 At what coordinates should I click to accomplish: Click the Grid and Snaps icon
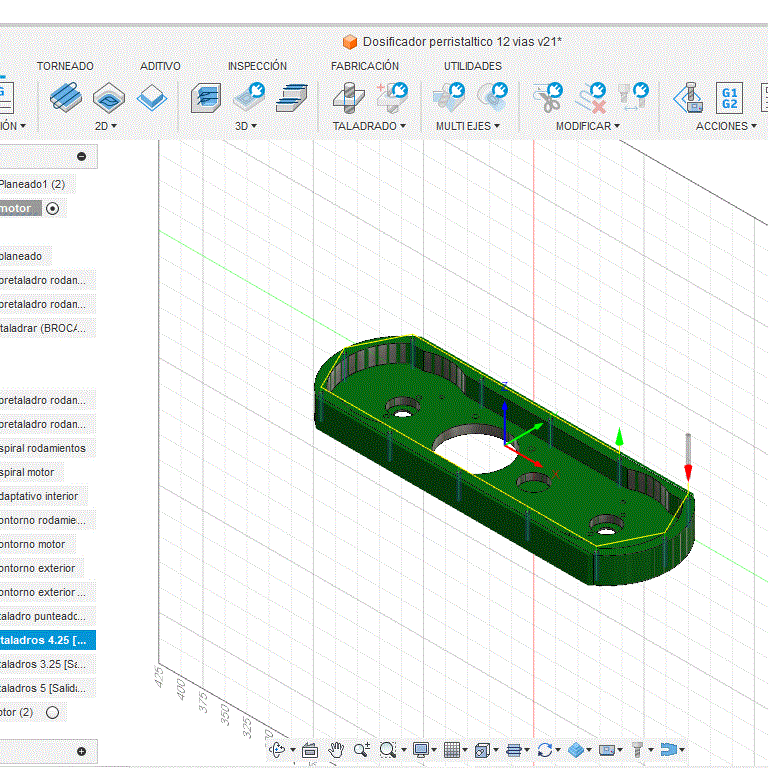(x=452, y=749)
